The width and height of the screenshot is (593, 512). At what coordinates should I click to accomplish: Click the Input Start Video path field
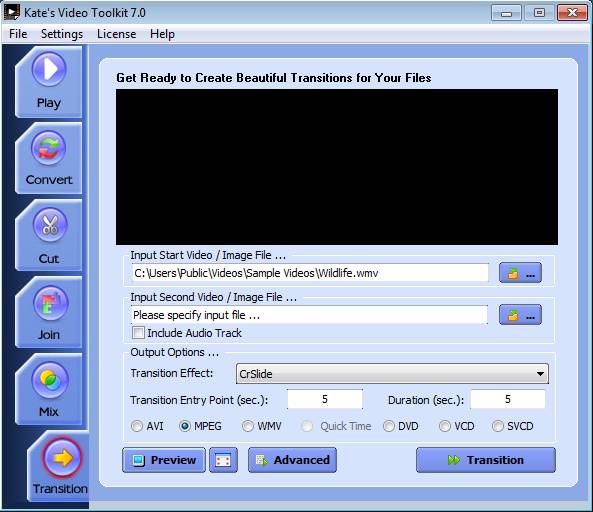tap(310, 273)
